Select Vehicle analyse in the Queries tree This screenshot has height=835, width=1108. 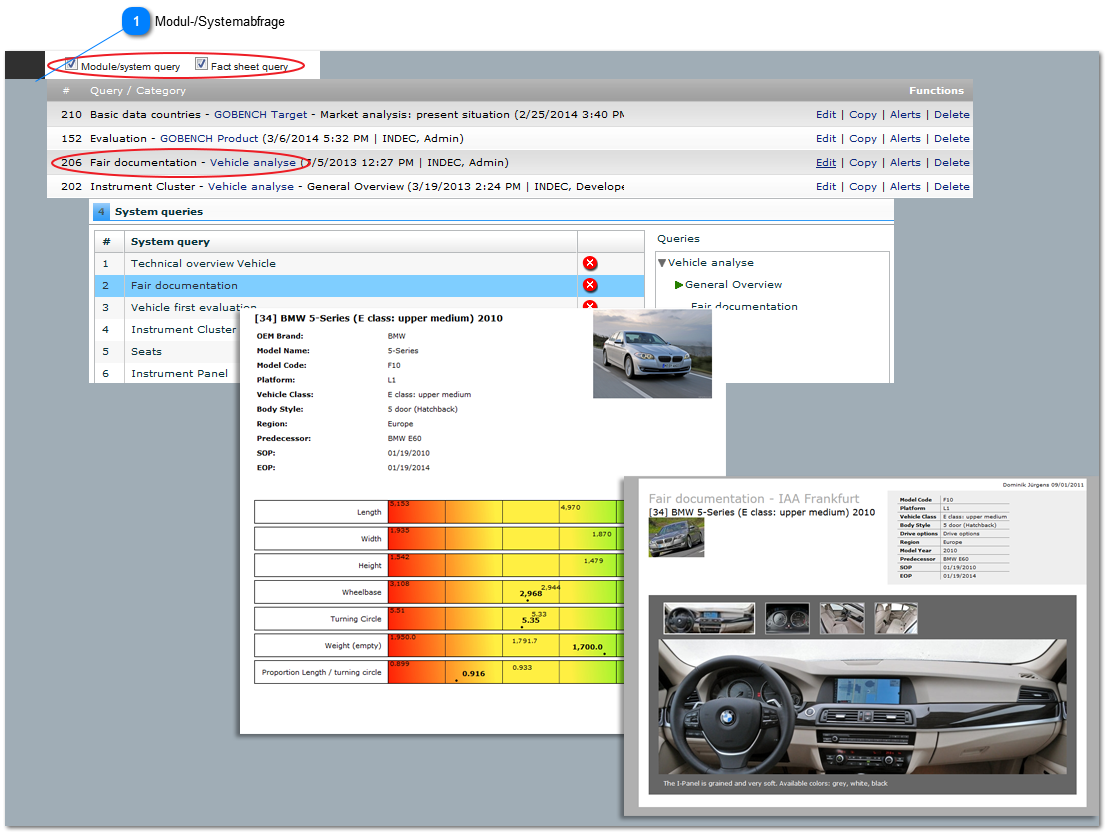pyautogui.click(x=711, y=263)
